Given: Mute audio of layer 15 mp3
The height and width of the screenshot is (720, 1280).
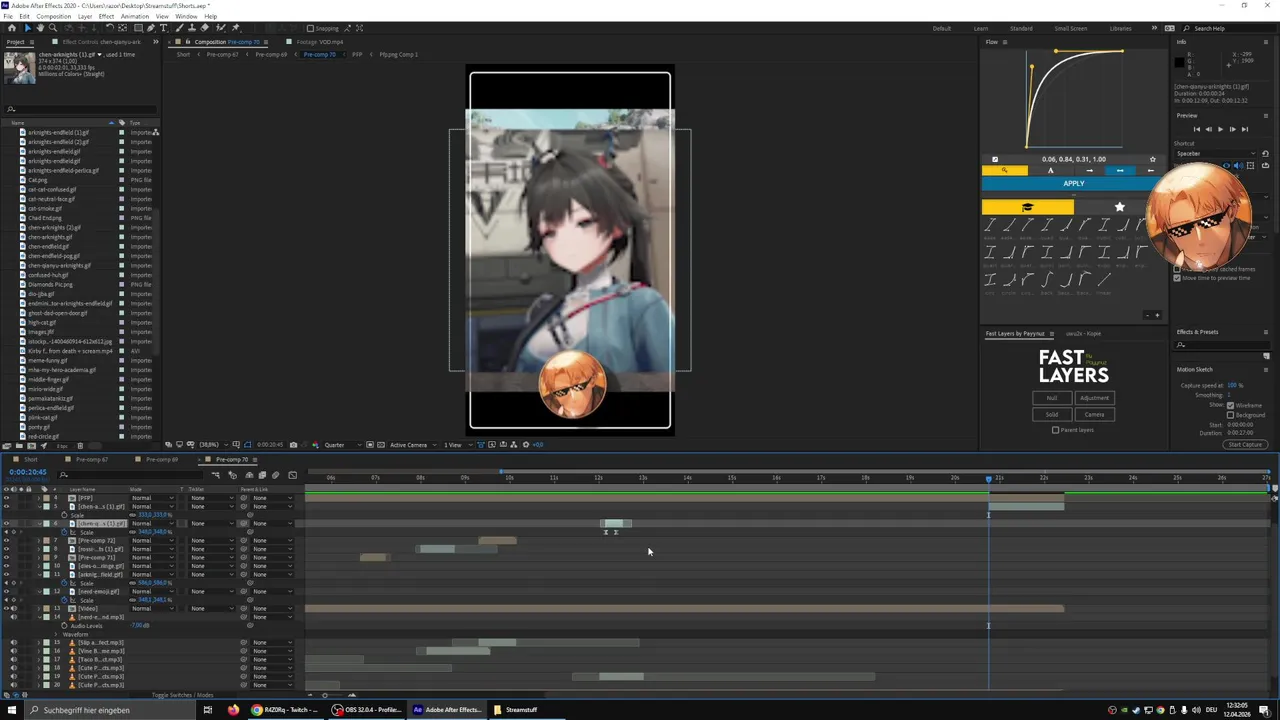Looking at the screenshot, I should click(x=14, y=642).
